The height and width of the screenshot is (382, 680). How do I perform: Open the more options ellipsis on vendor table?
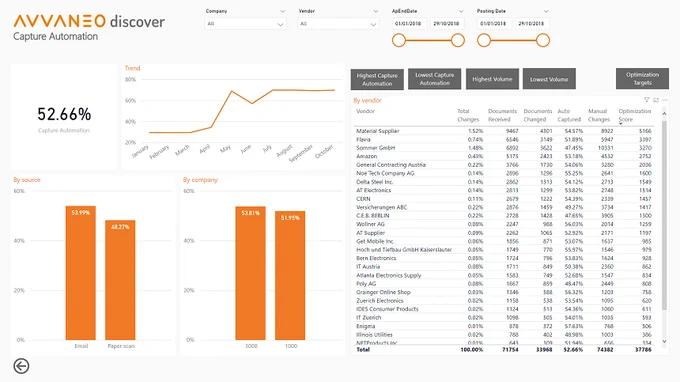coord(665,100)
